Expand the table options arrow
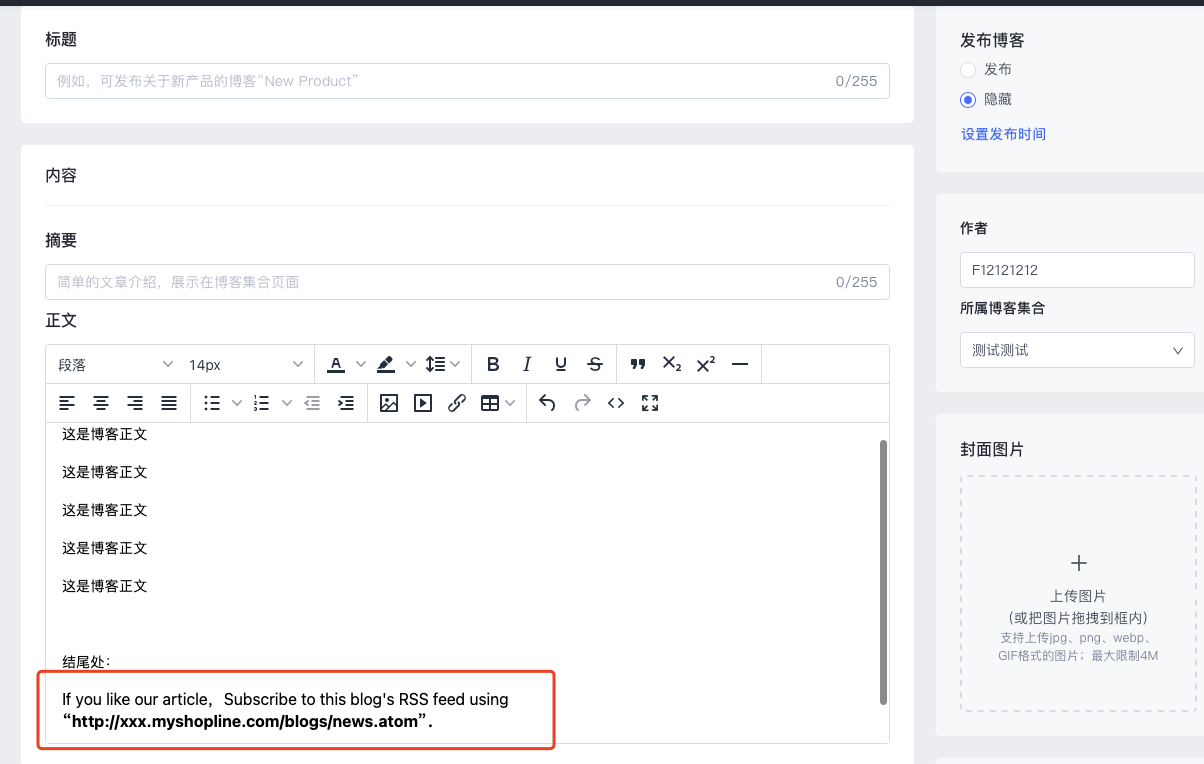The height and width of the screenshot is (764, 1204). pos(510,403)
